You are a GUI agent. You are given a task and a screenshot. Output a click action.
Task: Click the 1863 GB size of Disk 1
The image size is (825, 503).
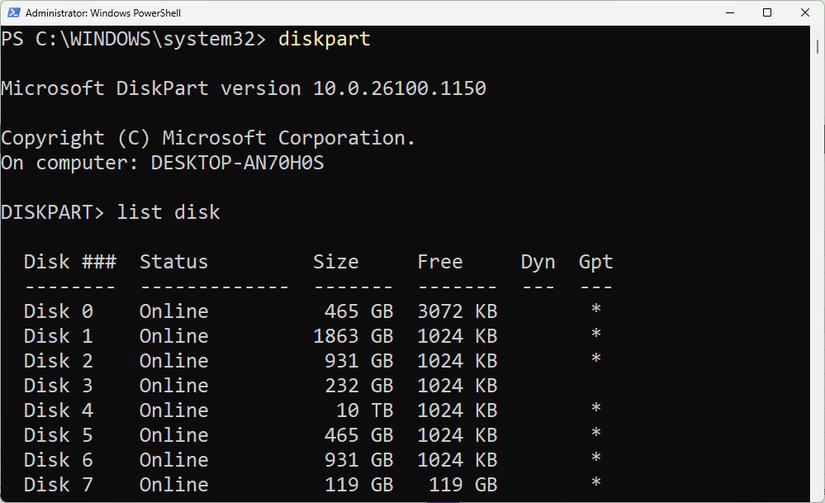352,335
